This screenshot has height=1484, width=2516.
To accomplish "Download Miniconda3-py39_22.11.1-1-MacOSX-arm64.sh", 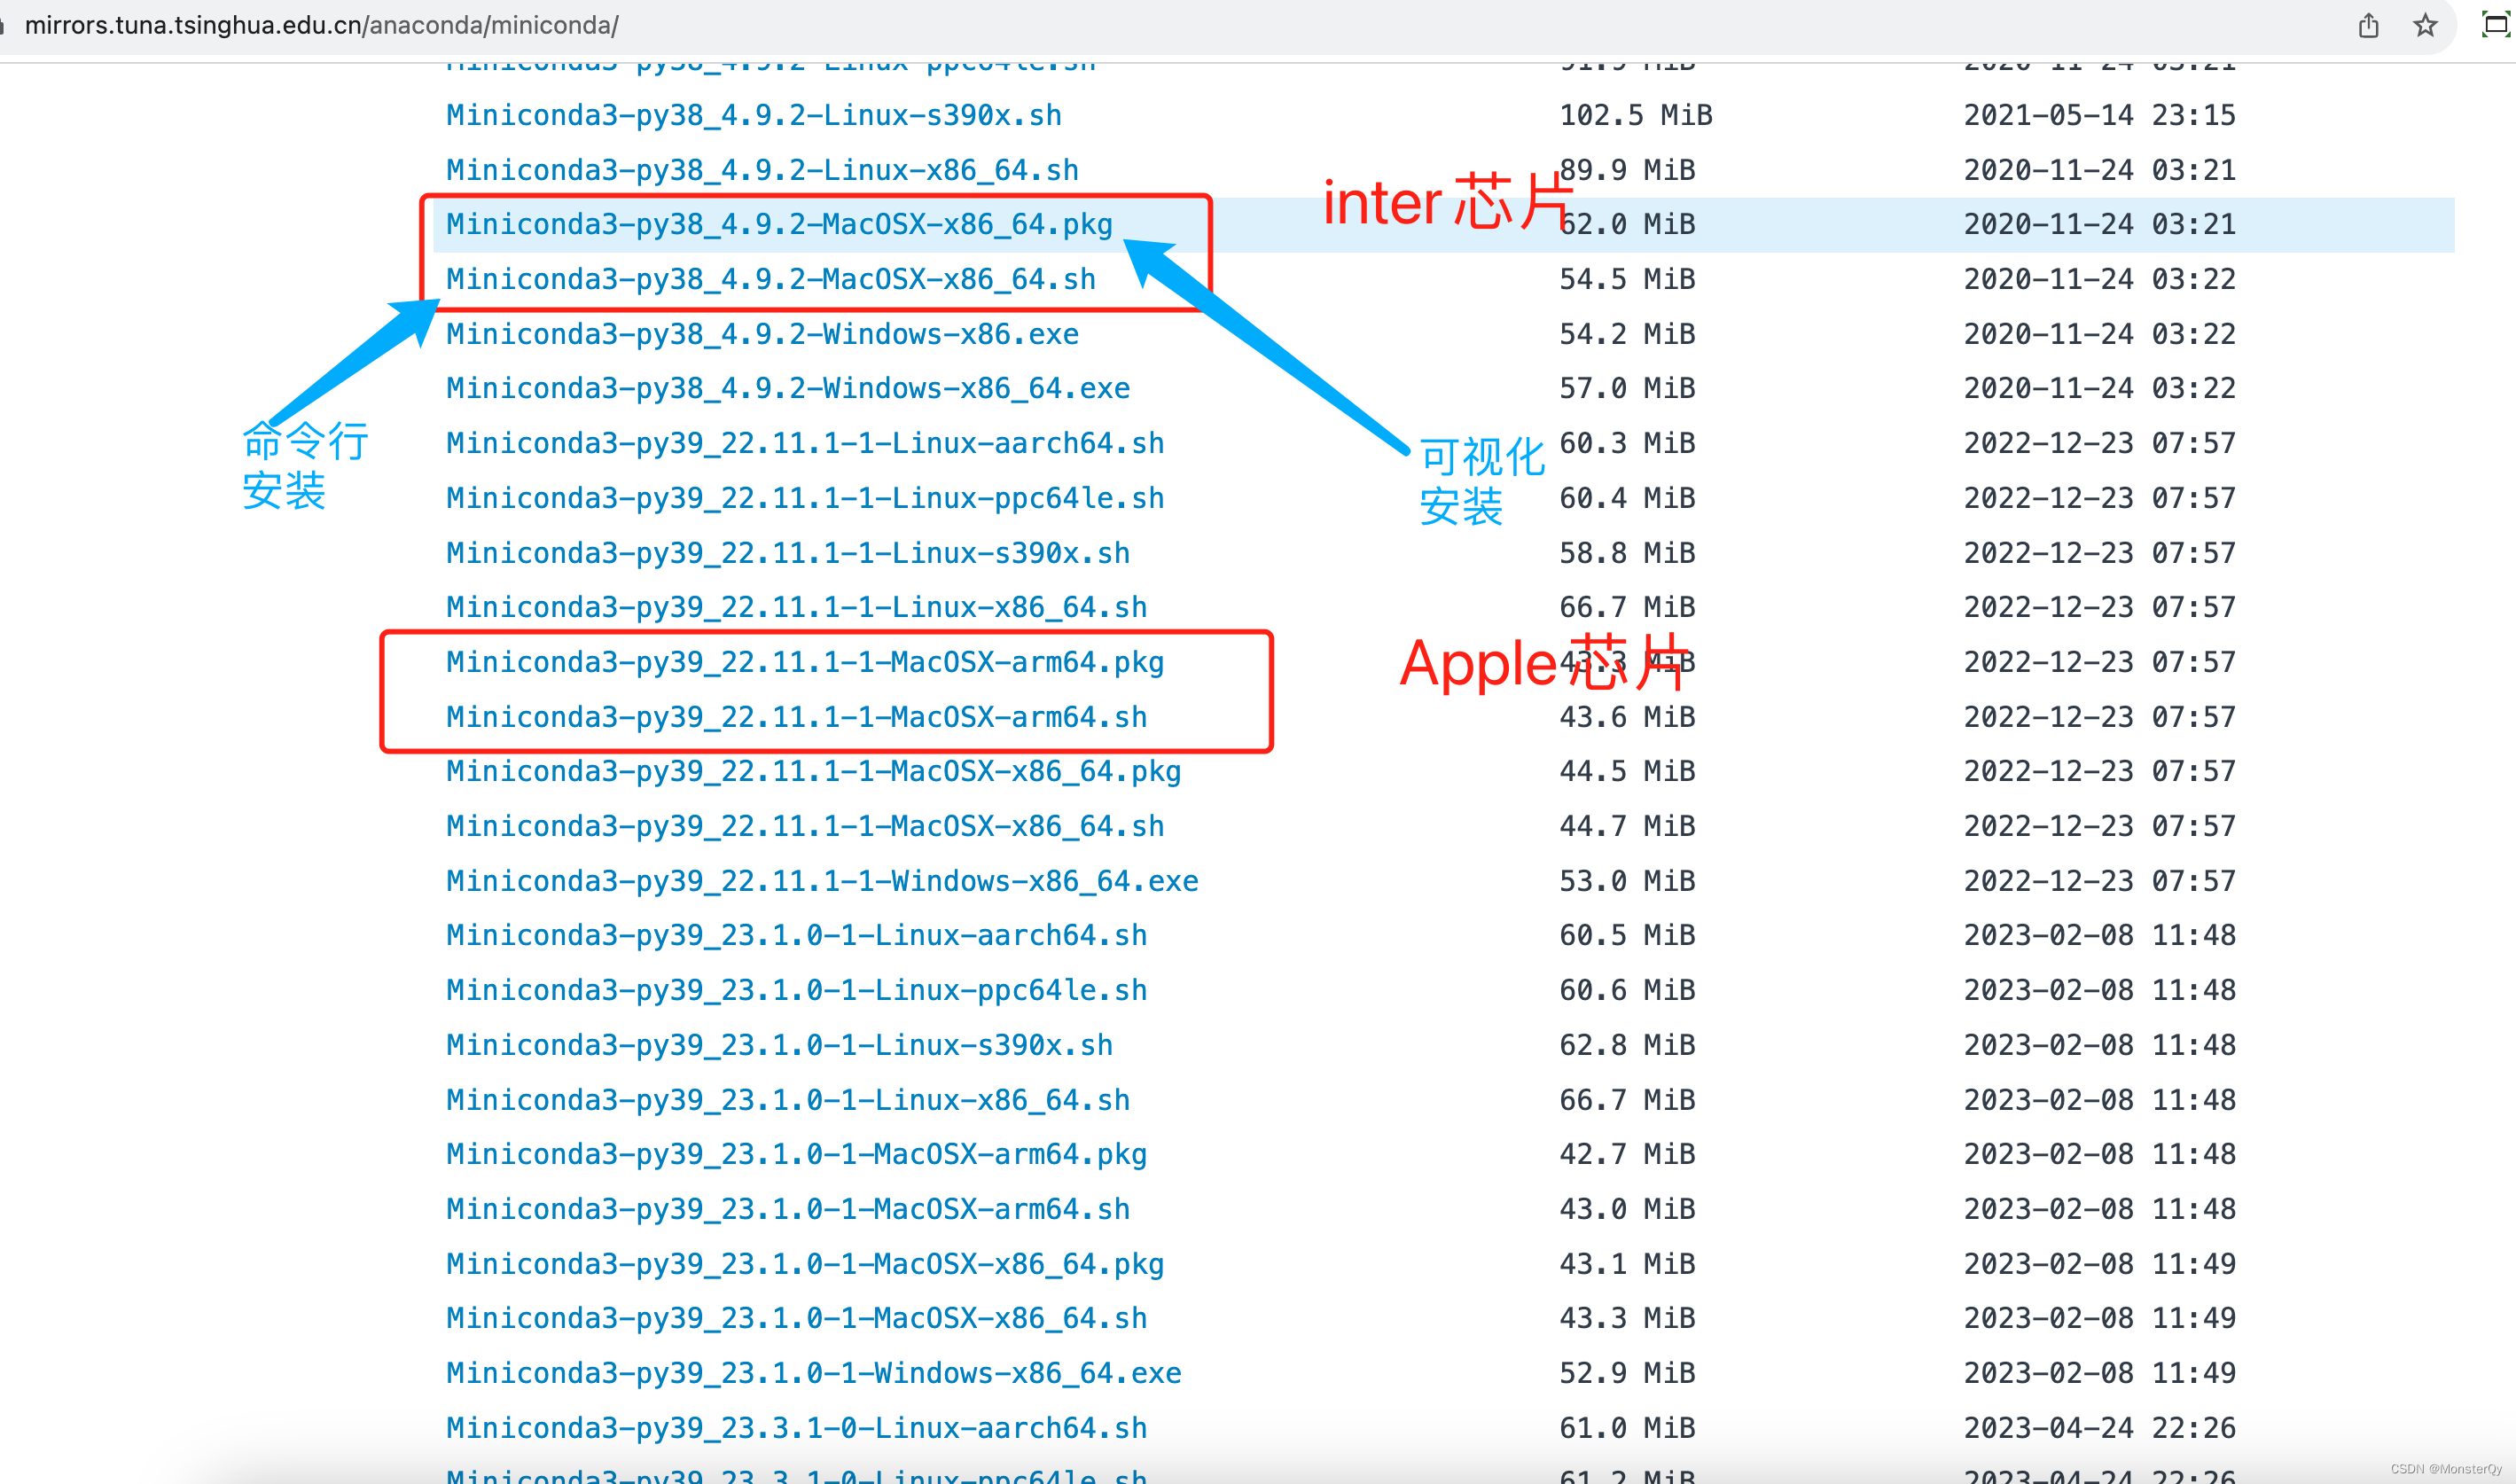I will [x=796, y=717].
